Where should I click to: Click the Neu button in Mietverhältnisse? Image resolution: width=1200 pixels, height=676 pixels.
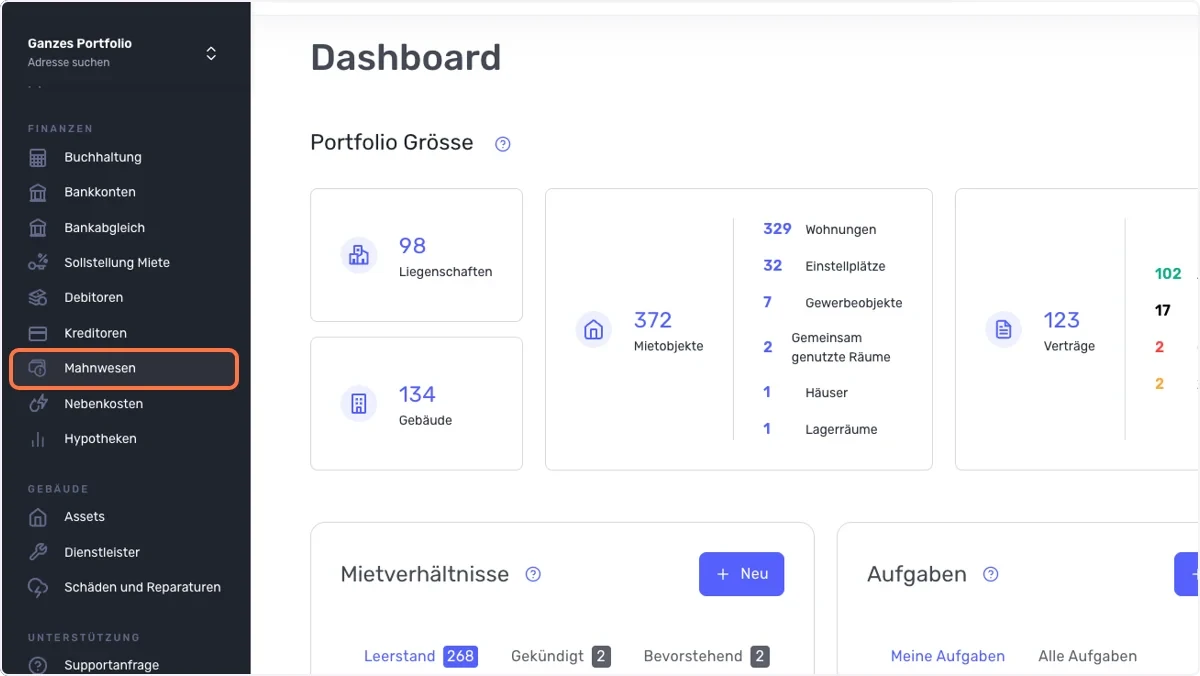(x=741, y=574)
